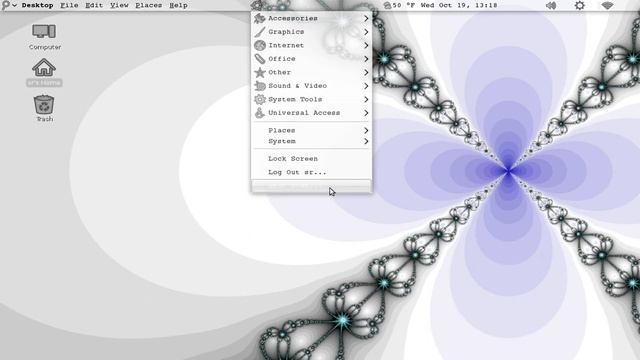Click the Wi-Fi network icon in panel
Viewport: 640px width, 360px height.
pyautogui.click(x=607, y=5)
